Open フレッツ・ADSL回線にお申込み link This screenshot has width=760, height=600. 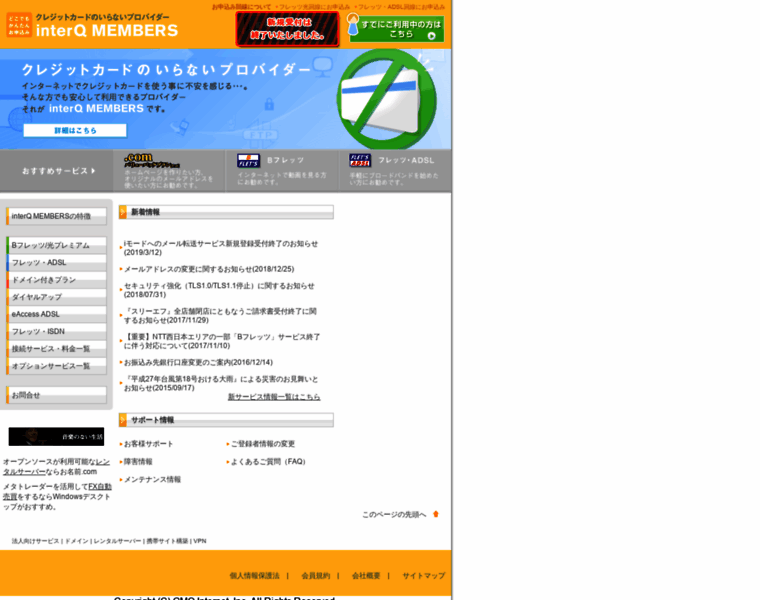point(399,7)
